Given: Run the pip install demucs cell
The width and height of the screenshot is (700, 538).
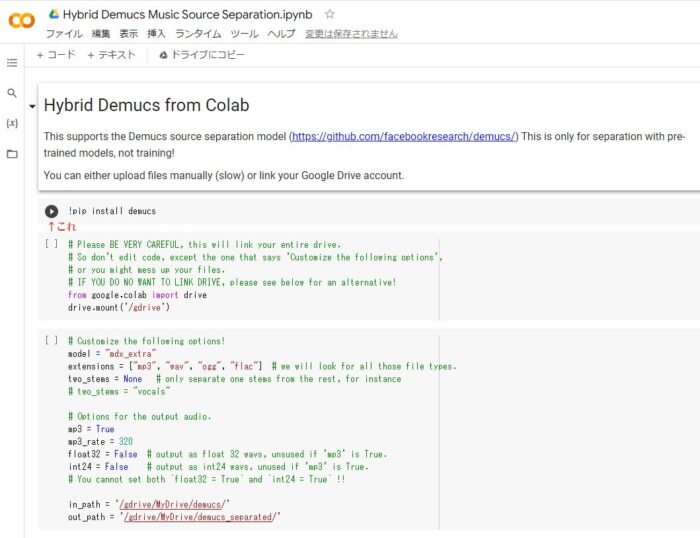Looking at the screenshot, I should [51, 211].
